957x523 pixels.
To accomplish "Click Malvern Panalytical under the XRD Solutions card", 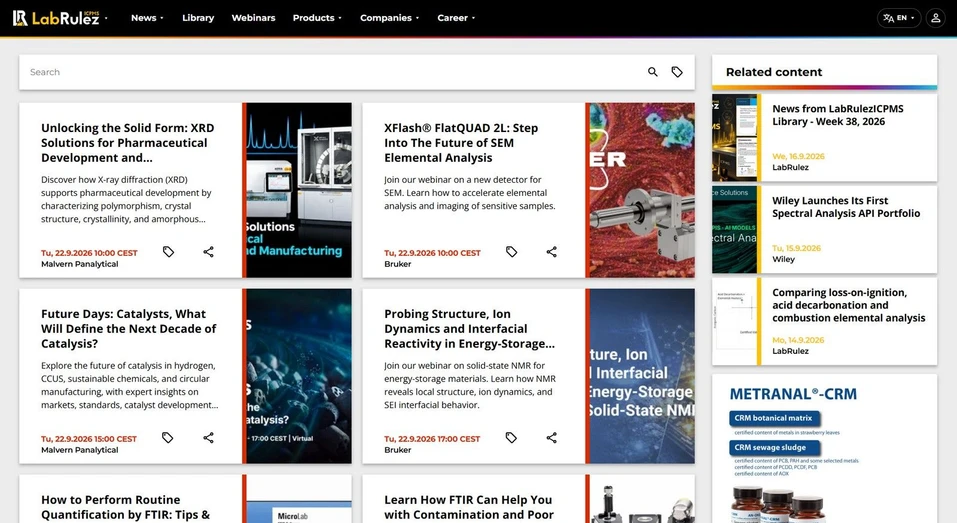I will [79, 264].
